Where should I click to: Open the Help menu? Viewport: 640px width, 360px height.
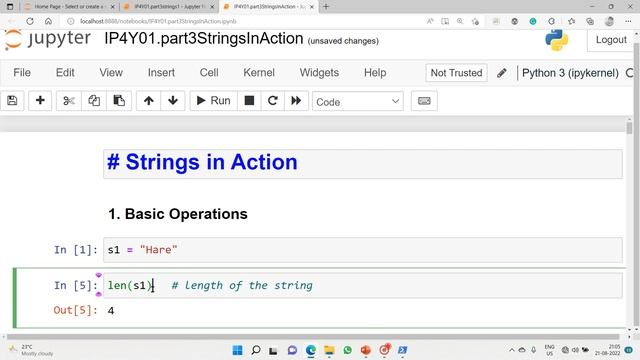coord(375,73)
